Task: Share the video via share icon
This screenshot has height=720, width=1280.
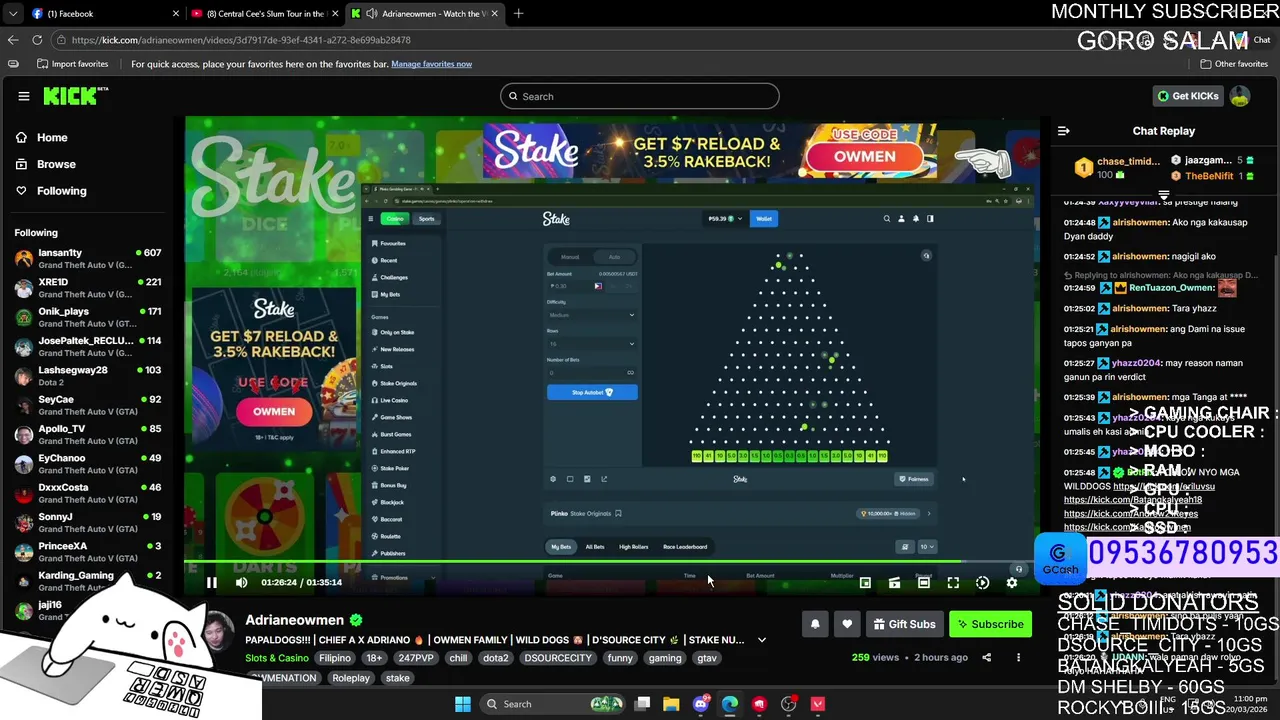Action: pyautogui.click(x=986, y=657)
